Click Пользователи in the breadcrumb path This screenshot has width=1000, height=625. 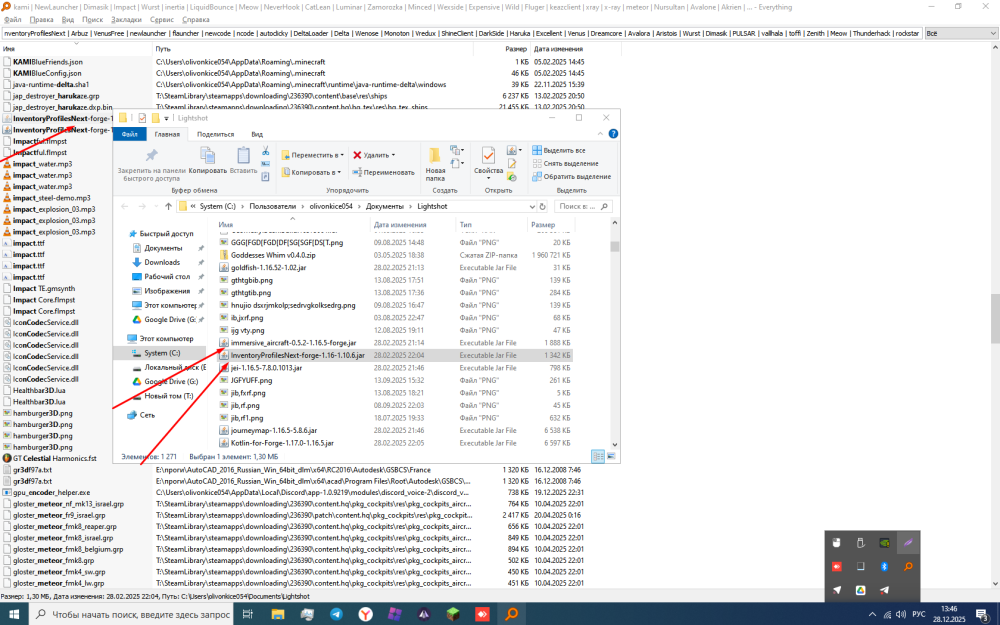pos(272,206)
